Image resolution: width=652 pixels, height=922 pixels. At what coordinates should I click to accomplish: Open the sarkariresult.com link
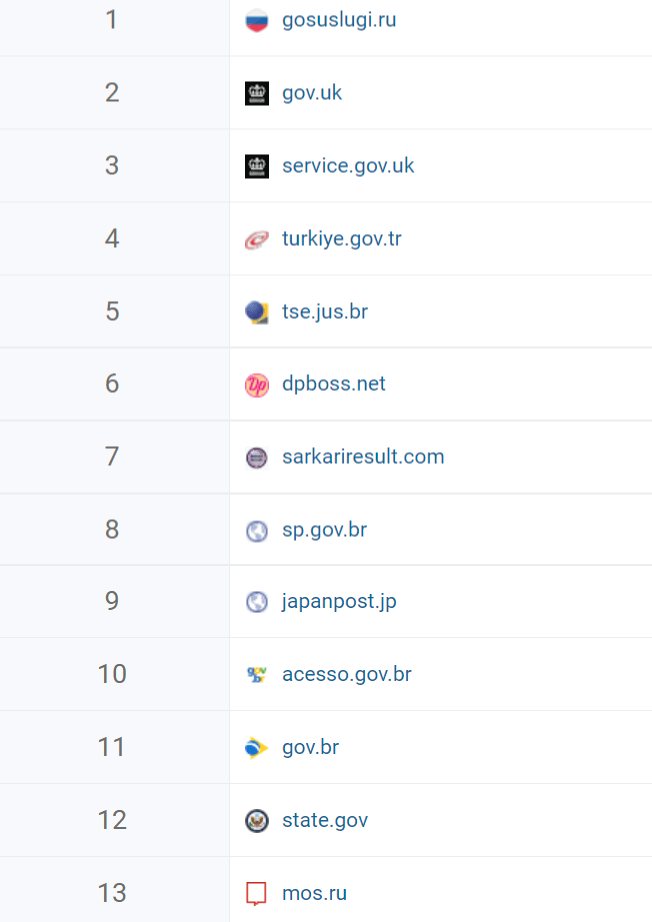tap(363, 456)
